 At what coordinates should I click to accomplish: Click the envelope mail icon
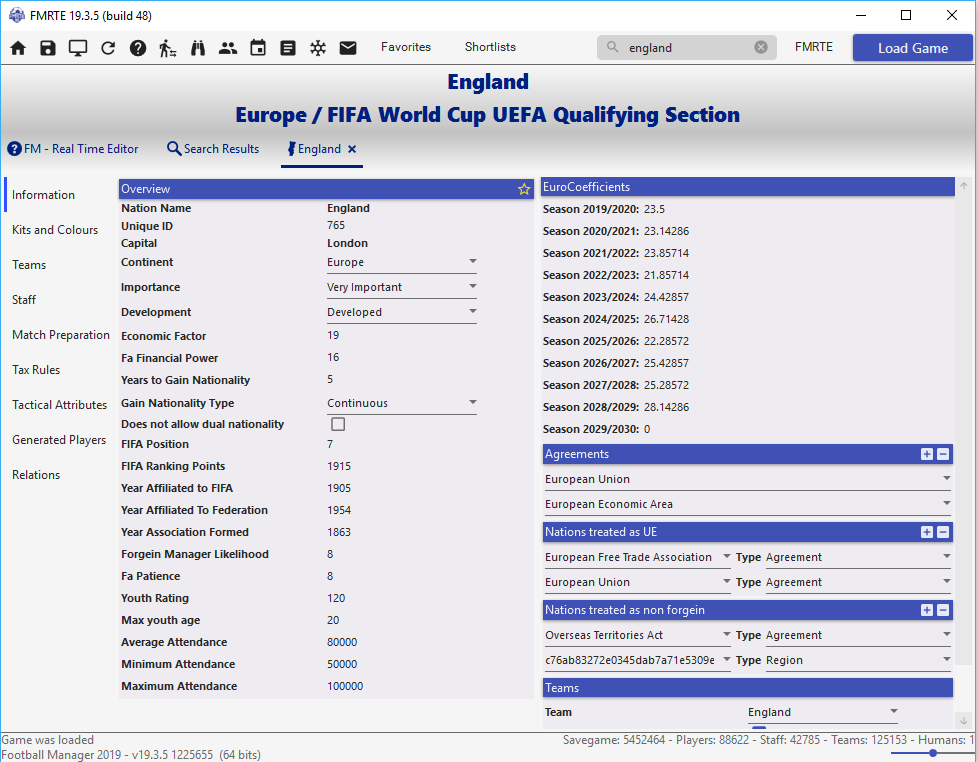(348, 48)
